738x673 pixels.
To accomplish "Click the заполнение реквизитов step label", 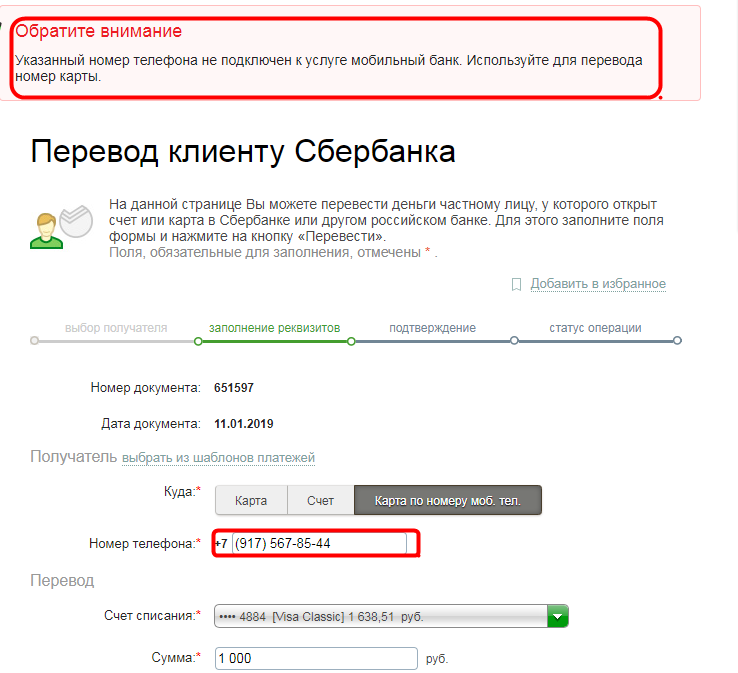I will [274, 328].
